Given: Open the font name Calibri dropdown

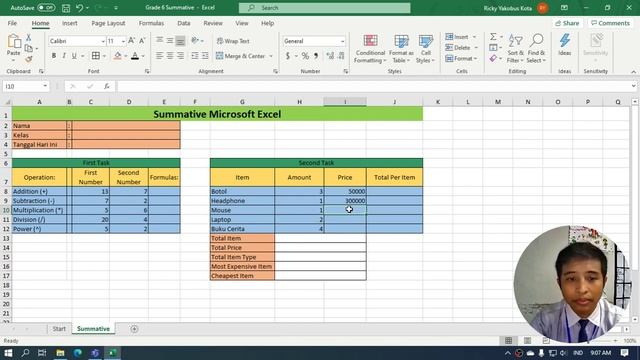Looking at the screenshot, I should tap(103, 41).
